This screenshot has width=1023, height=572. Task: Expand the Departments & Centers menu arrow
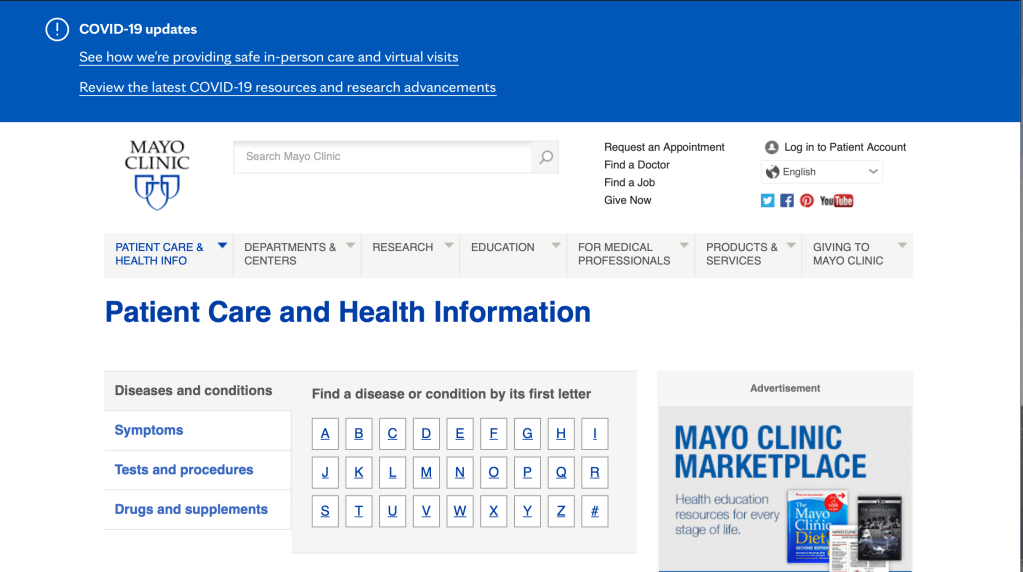pos(350,245)
